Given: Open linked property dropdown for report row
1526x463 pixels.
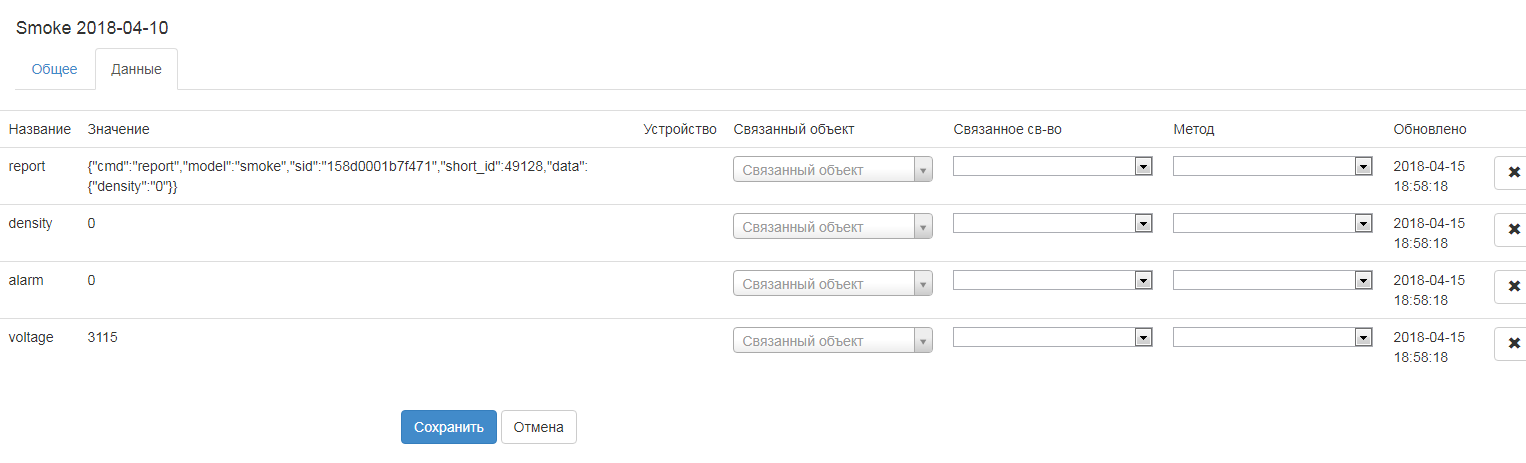Looking at the screenshot, I should pos(1052,167).
